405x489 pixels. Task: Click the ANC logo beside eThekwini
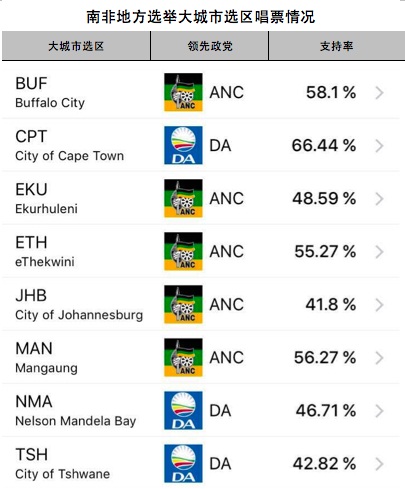[x=183, y=251]
